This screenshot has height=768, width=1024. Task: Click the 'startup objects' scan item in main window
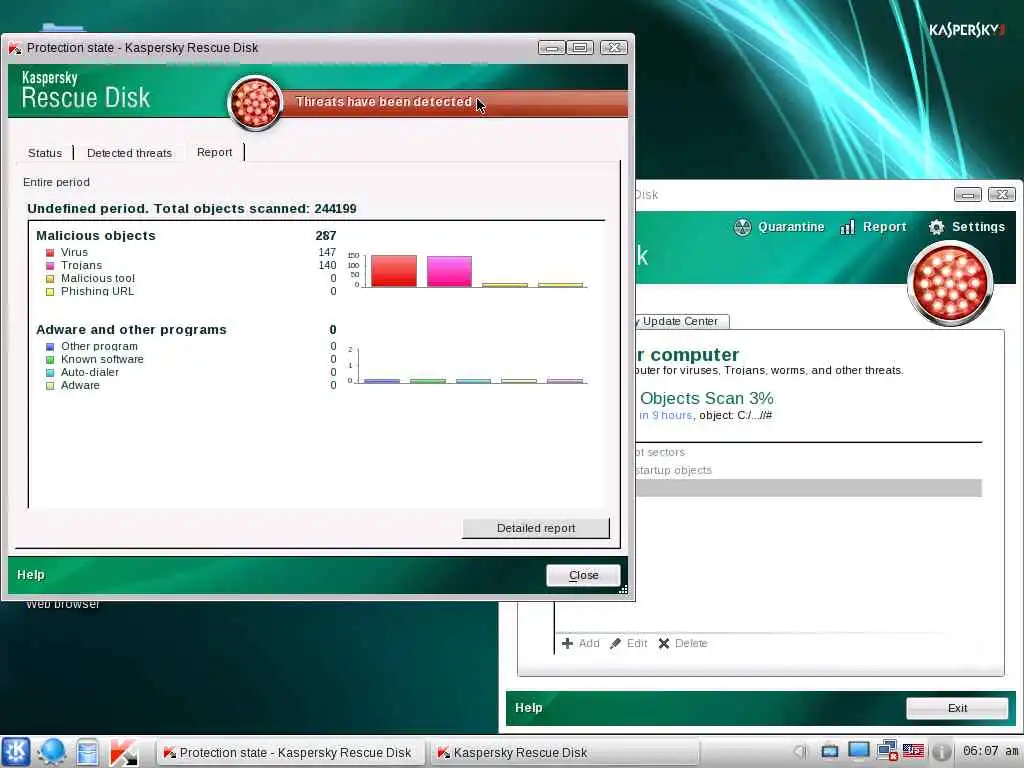(673, 470)
